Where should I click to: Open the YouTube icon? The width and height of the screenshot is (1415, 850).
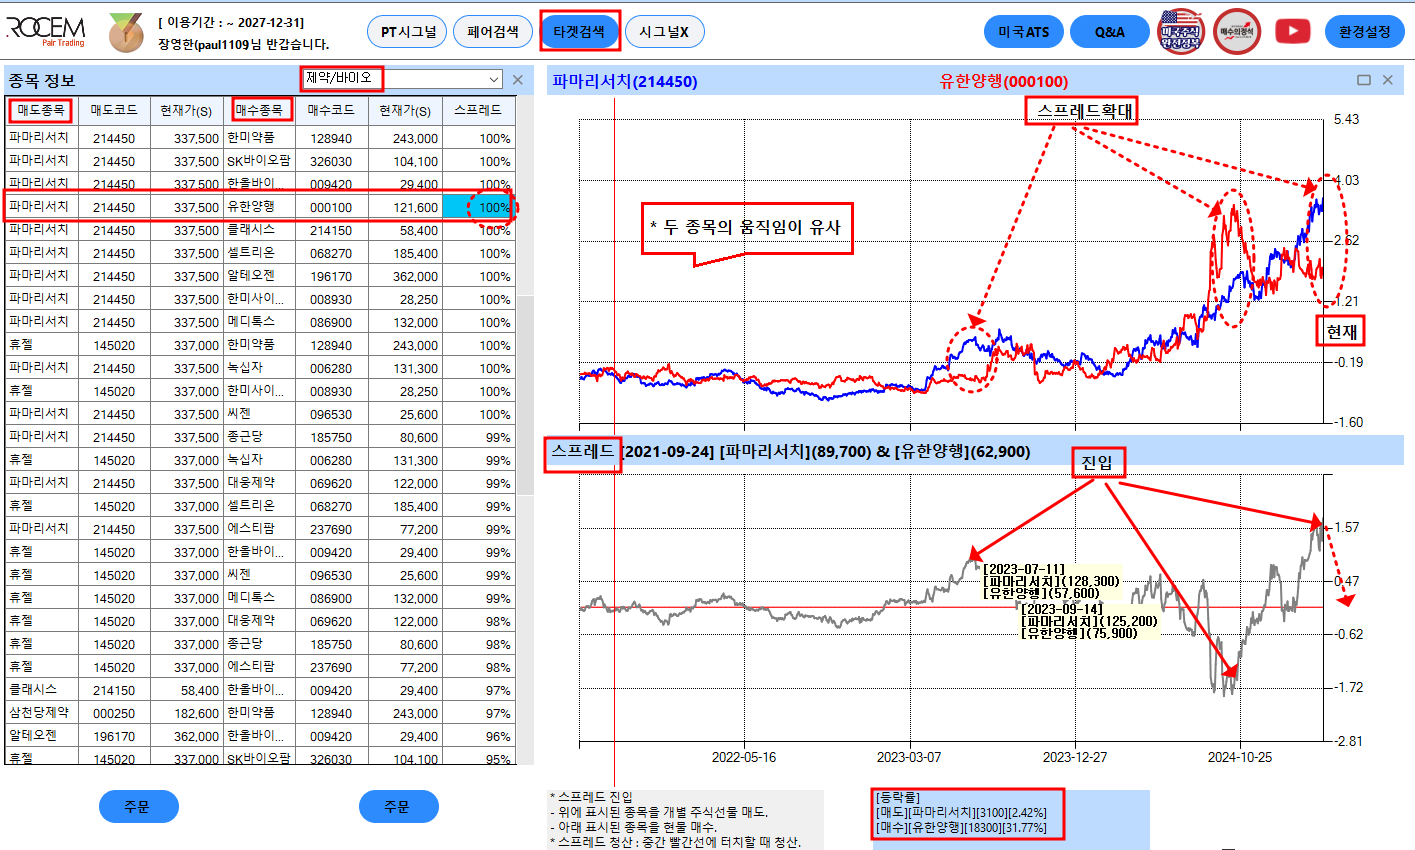(1293, 32)
